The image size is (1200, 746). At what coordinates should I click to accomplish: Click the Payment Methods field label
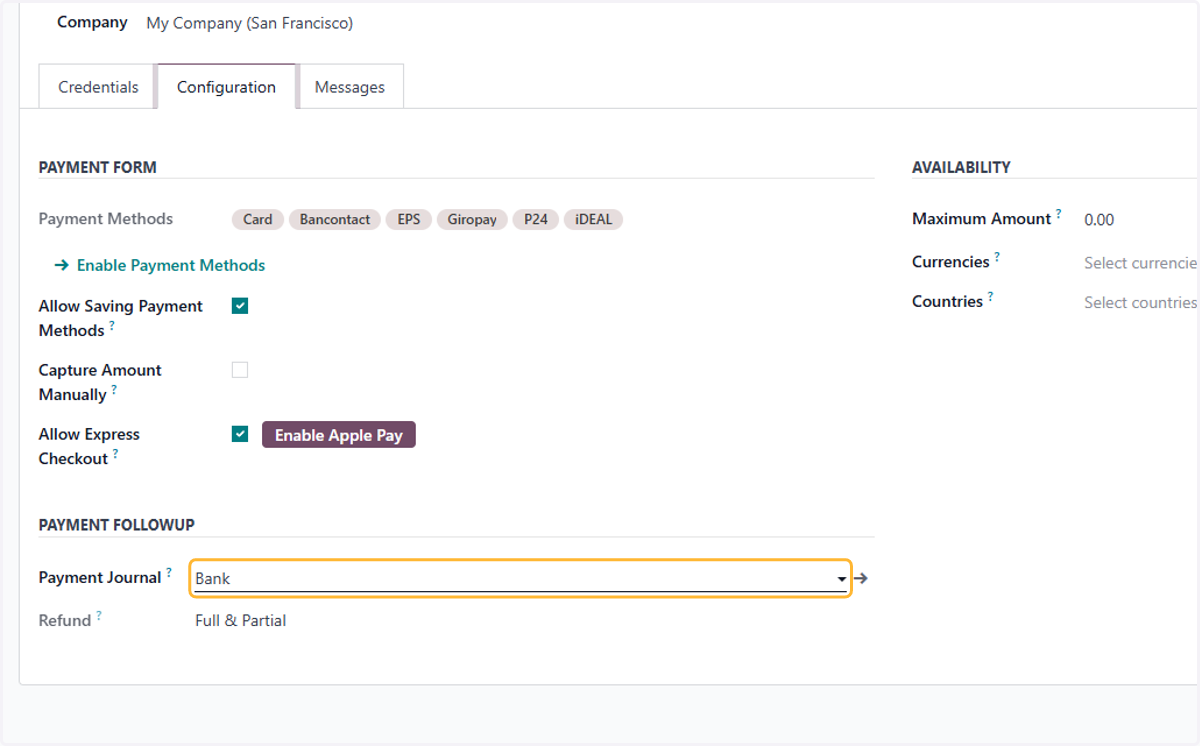106,219
